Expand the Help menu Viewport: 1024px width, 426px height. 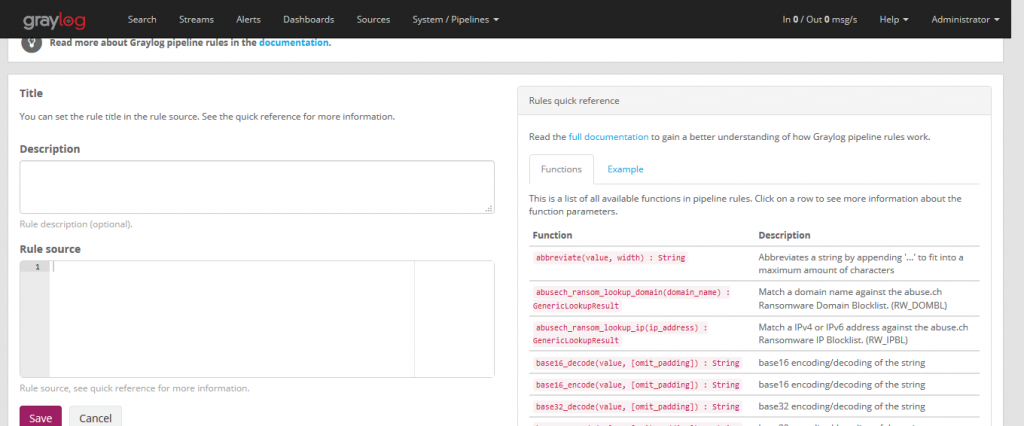[x=893, y=19]
